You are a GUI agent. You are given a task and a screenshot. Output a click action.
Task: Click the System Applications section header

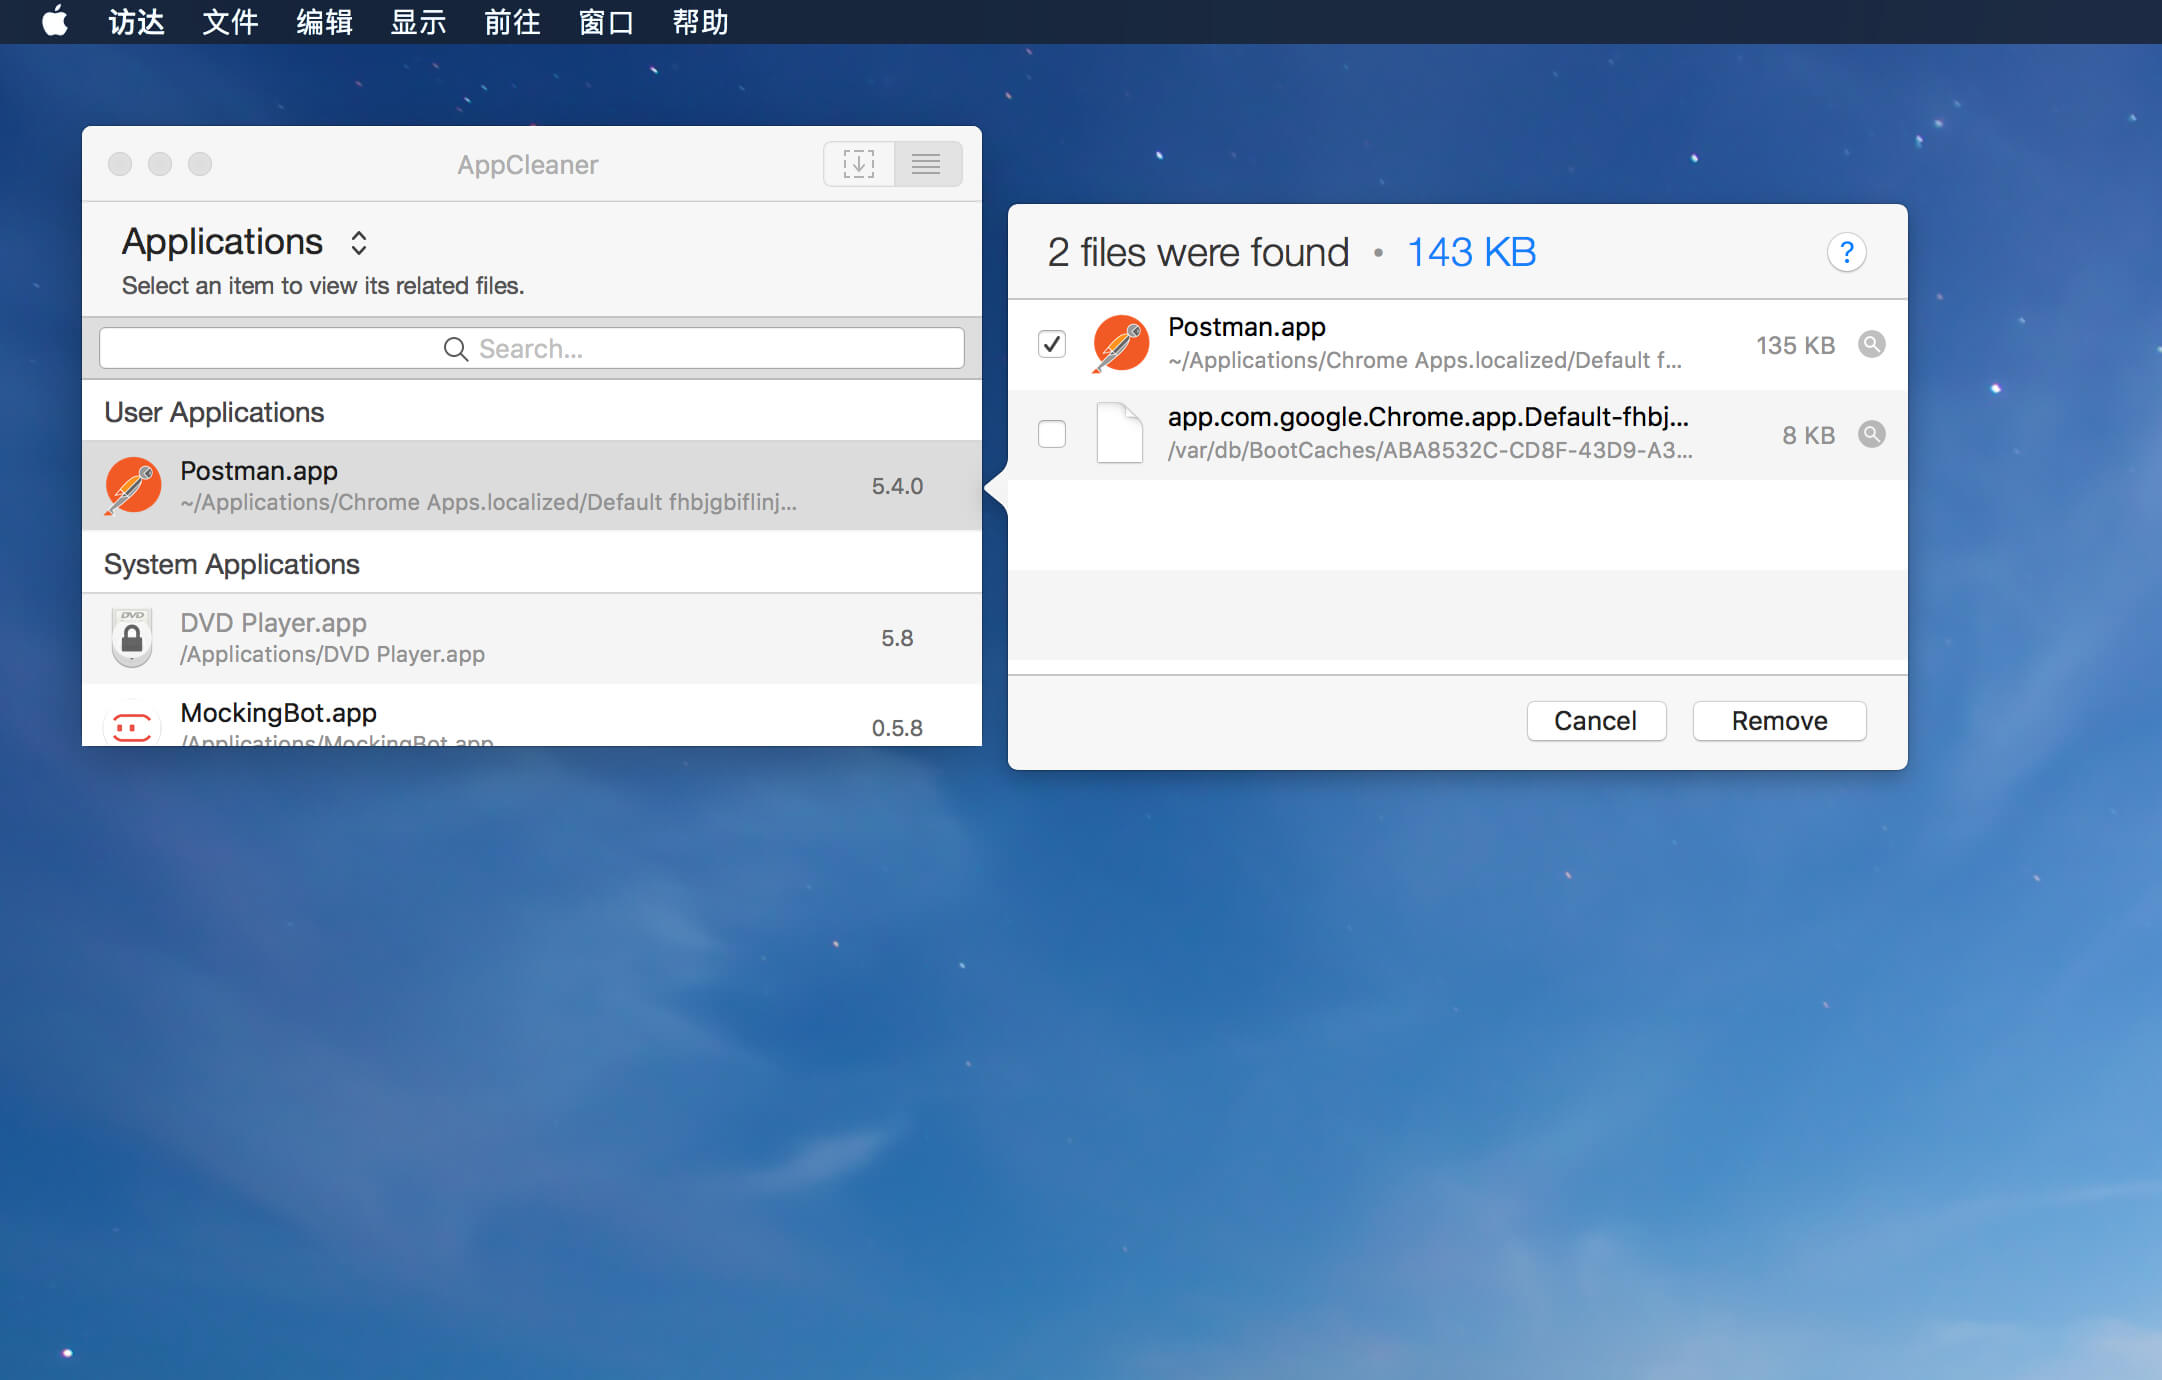pyautogui.click(x=232, y=564)
